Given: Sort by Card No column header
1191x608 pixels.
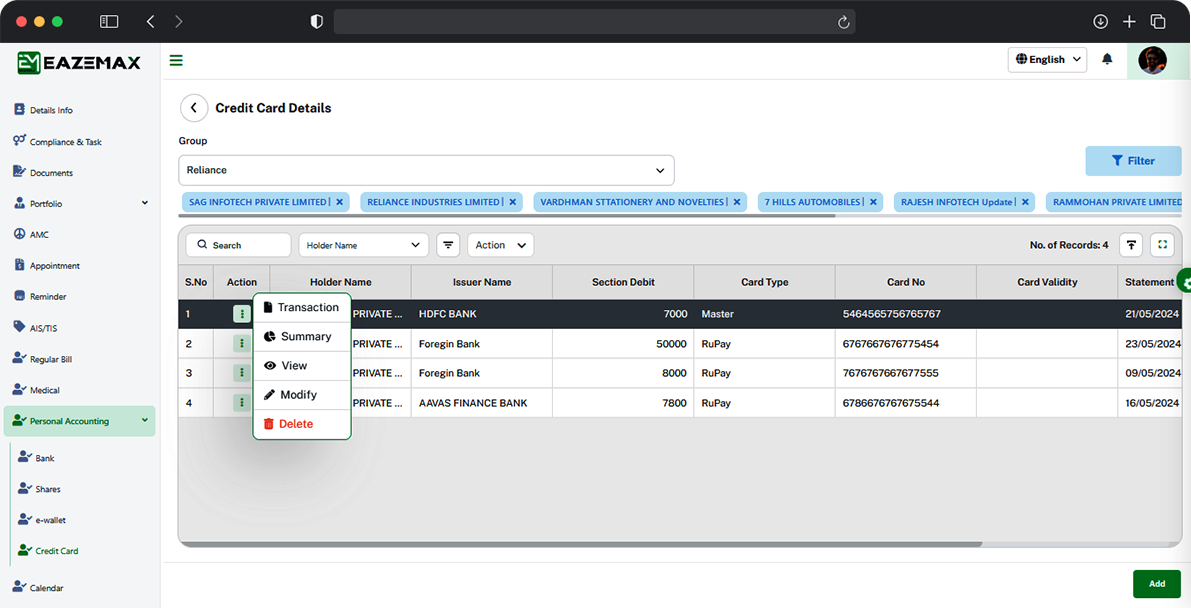Looking at the screenshot, I should click(905, 282).
